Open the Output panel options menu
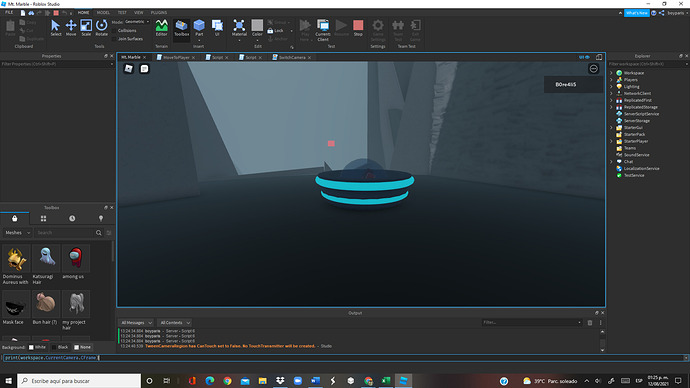This screenshot has height=388, width=690. click(x=600, y=322)
